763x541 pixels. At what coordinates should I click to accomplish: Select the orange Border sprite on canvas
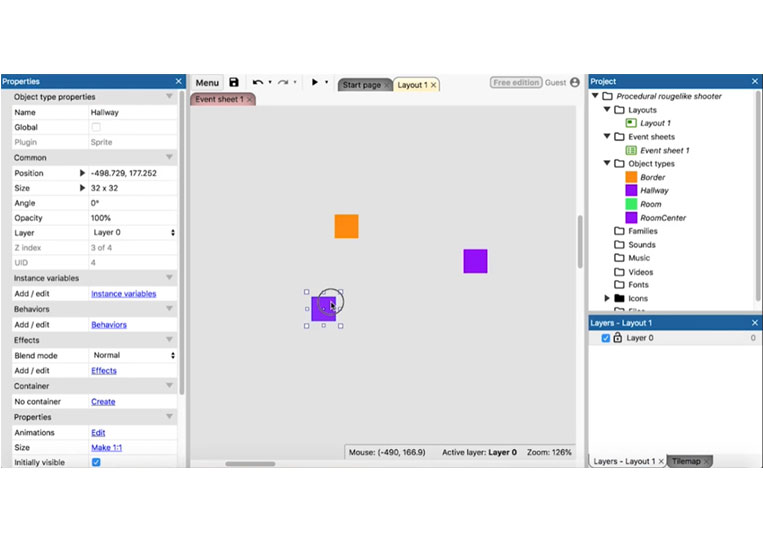click(346, 226)
